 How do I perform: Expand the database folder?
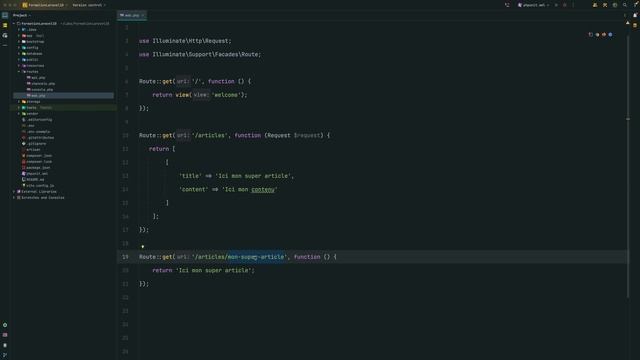(19, 53)
